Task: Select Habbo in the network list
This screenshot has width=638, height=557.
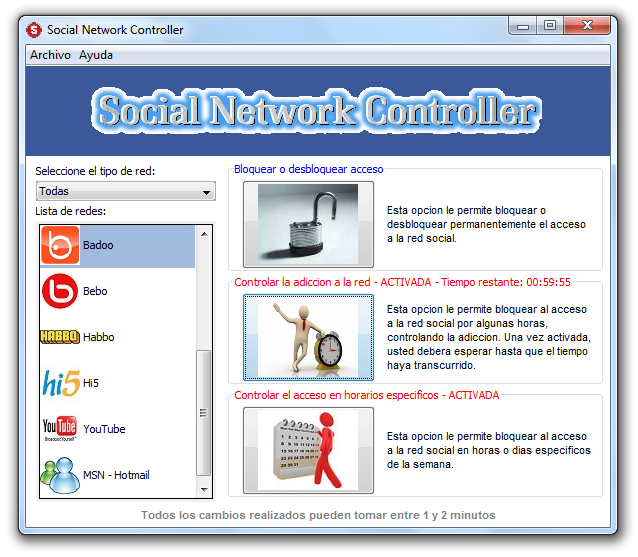Action: (x=118, y=337)
